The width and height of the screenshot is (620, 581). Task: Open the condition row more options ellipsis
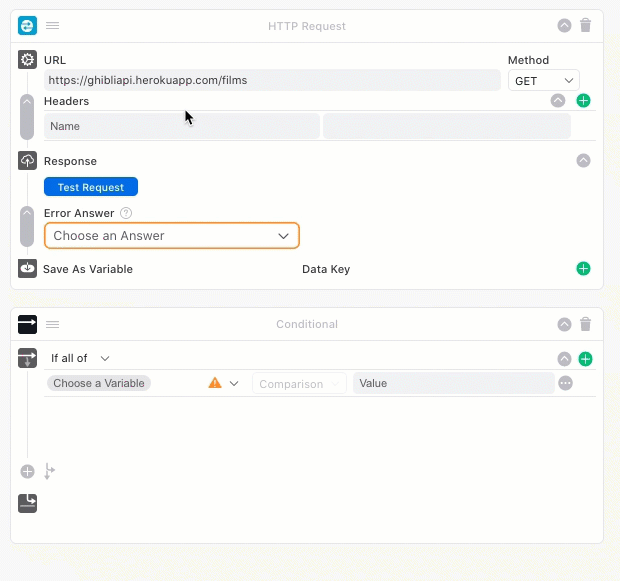566,383
